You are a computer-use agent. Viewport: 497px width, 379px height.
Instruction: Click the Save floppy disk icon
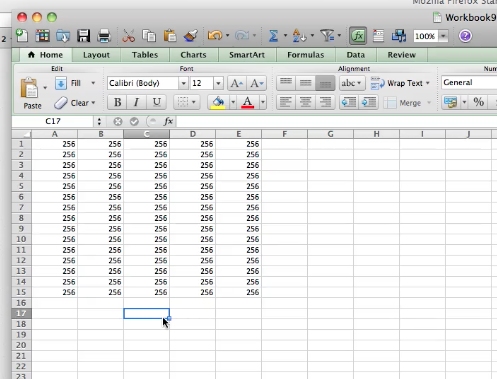[x=83, y=36]
